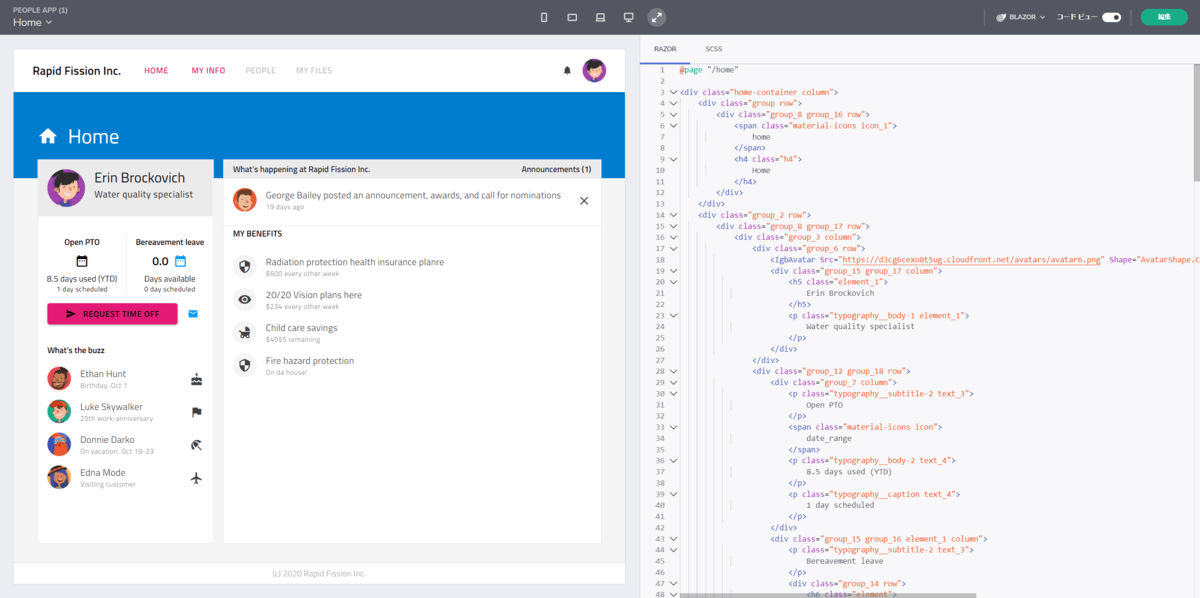Screen dimensions: 1200x598
Task: Click the Bereavement leave calendar icon
Action: [180, 261]
